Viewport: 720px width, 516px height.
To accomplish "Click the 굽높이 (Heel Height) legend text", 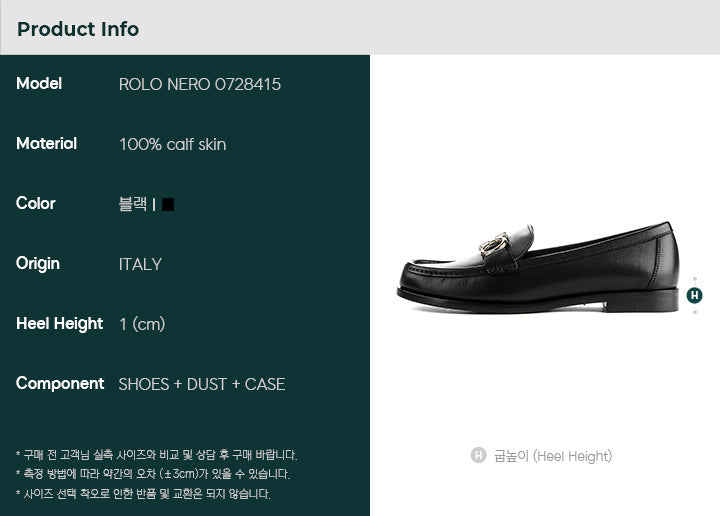I will tap(553, 456).
